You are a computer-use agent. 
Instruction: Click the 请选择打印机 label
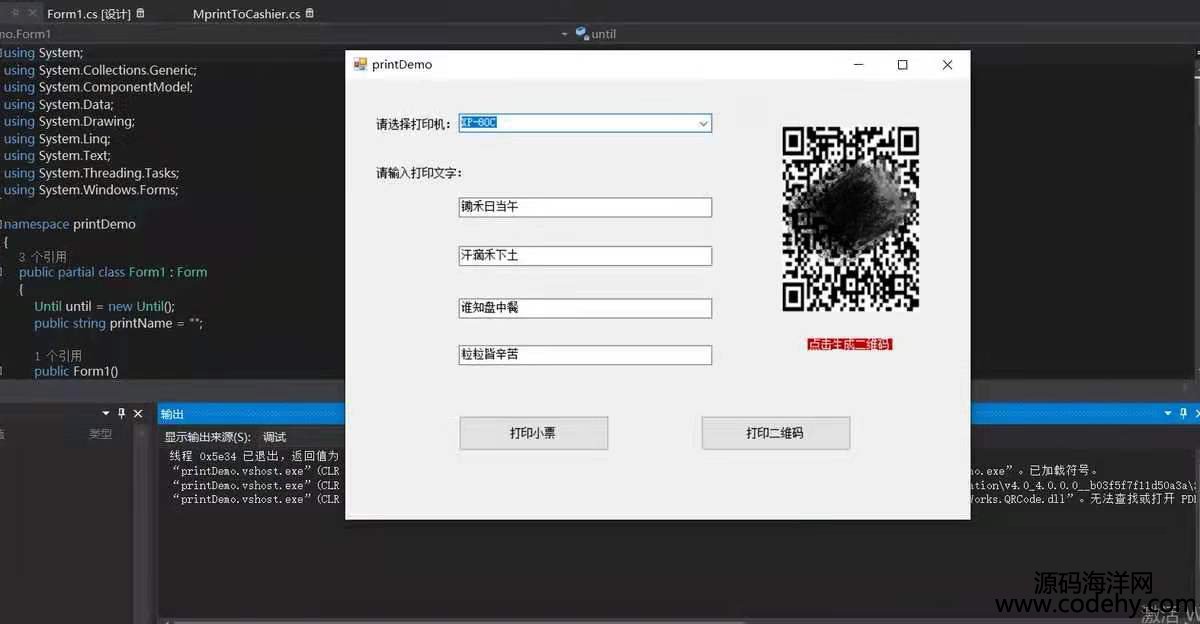tap(414, 124)
